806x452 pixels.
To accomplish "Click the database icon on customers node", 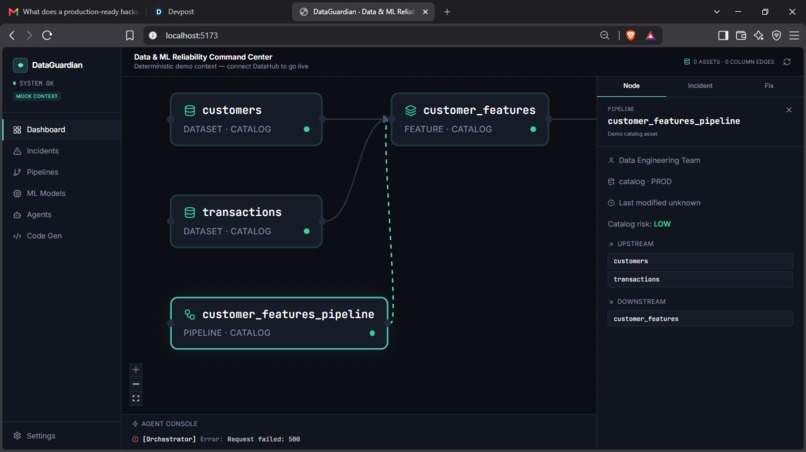I will (190, 110).
